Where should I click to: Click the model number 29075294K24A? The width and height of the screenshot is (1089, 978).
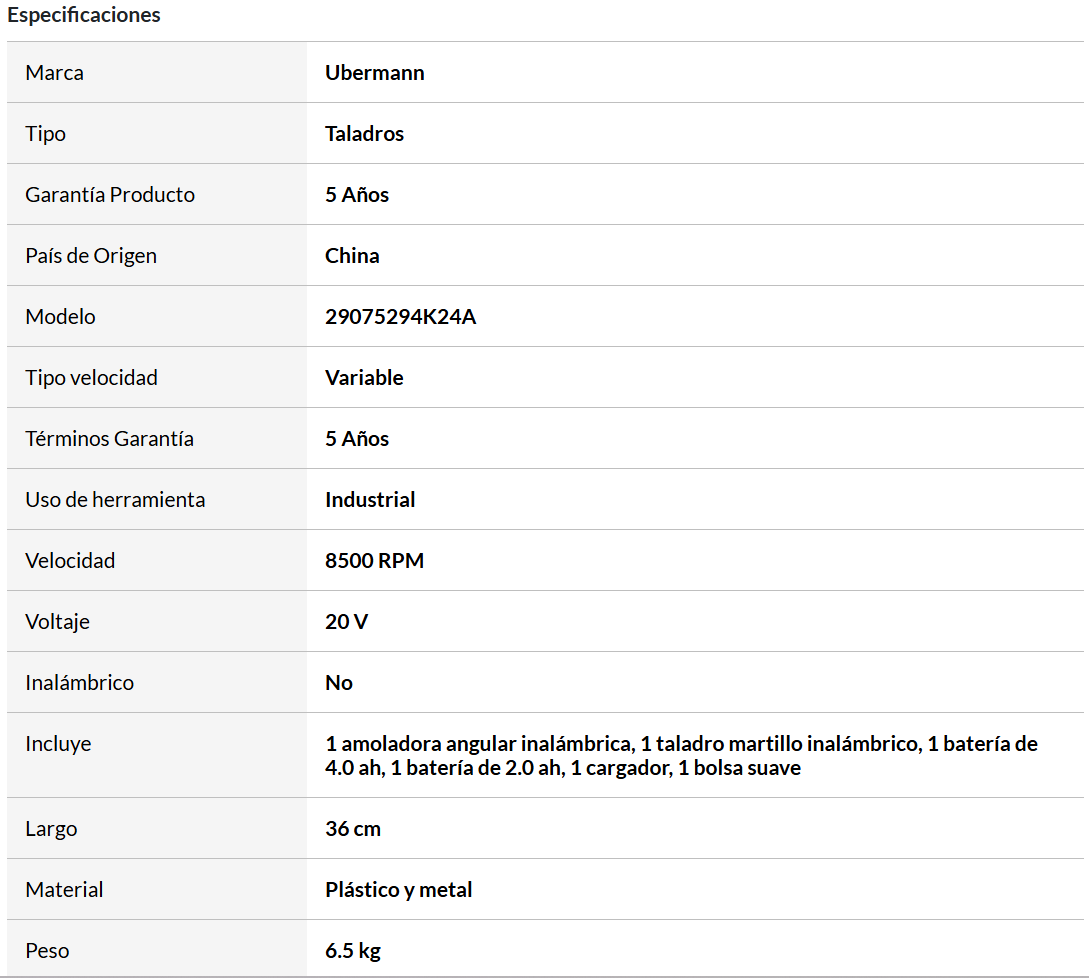pos(400,317)
